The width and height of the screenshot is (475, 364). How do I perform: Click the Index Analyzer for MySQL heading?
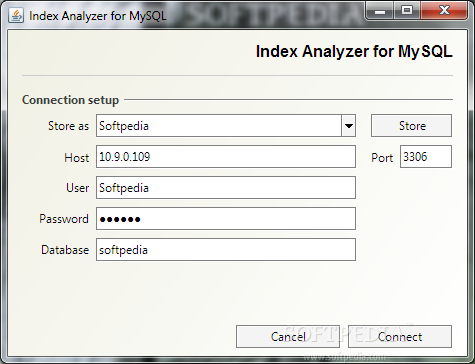point(354,52)
